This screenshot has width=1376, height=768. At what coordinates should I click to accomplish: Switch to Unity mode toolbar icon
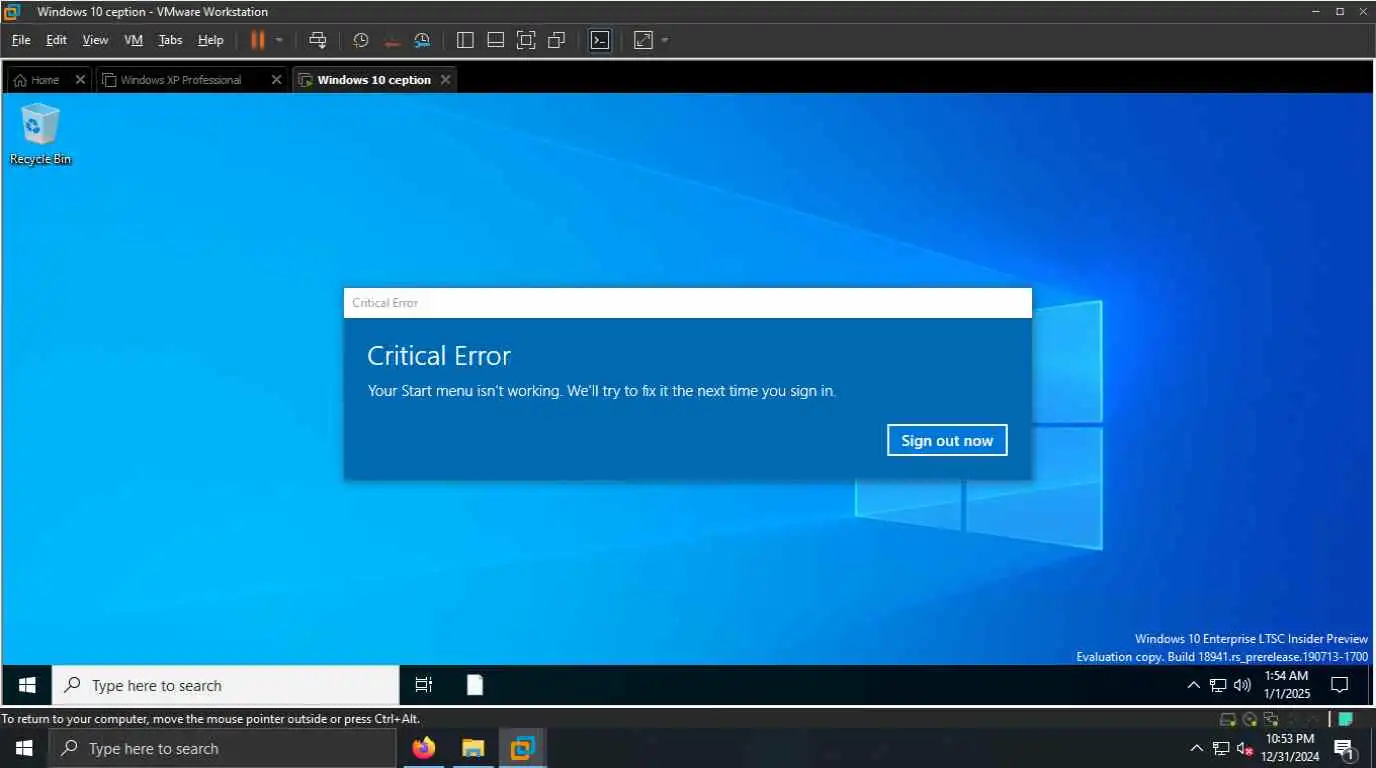tap(557, 40)
